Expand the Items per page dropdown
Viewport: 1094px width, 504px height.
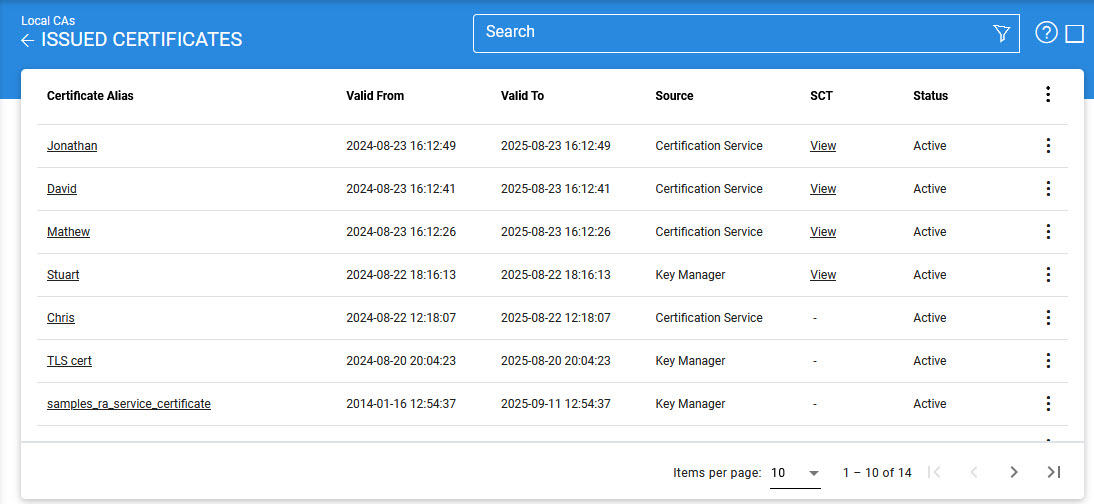coord(795,472)
